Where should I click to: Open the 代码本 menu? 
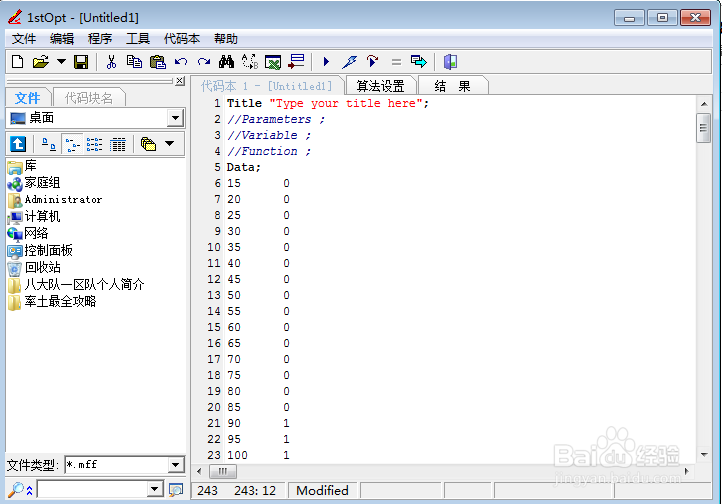click(182, 39)
